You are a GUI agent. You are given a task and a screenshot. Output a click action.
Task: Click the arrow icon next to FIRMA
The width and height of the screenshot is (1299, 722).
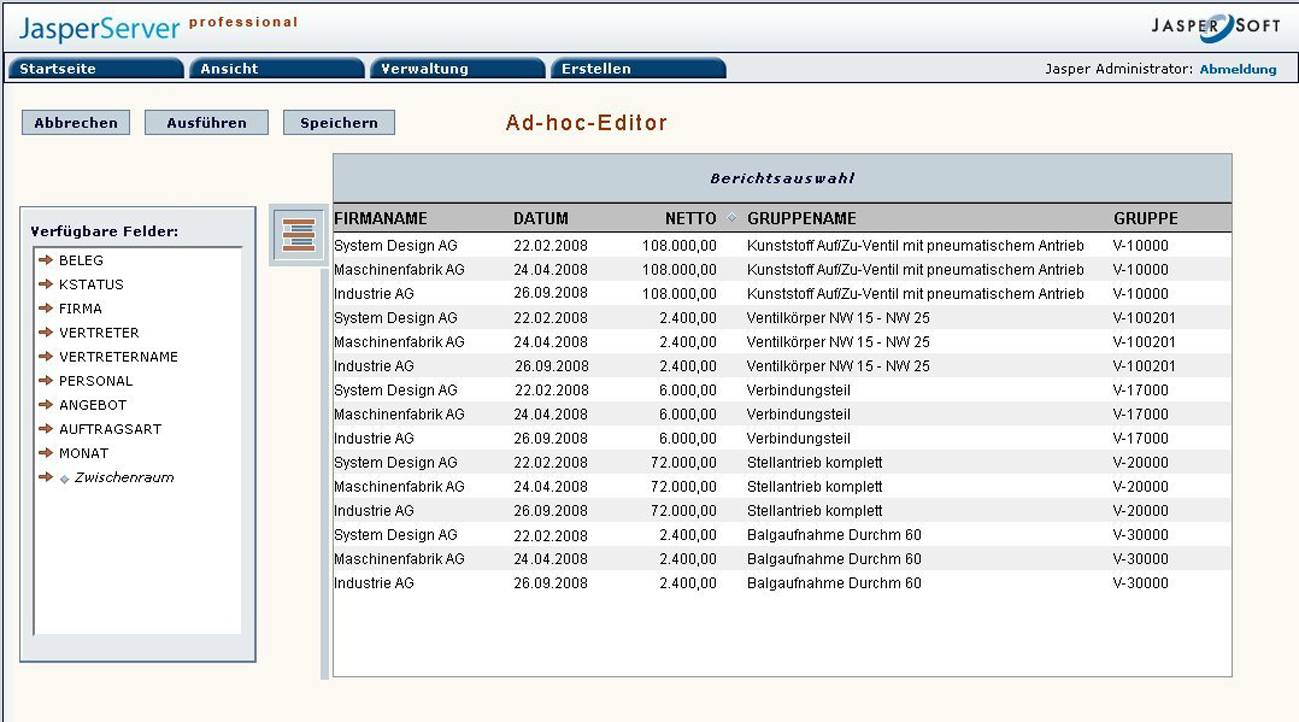(46, 308)
